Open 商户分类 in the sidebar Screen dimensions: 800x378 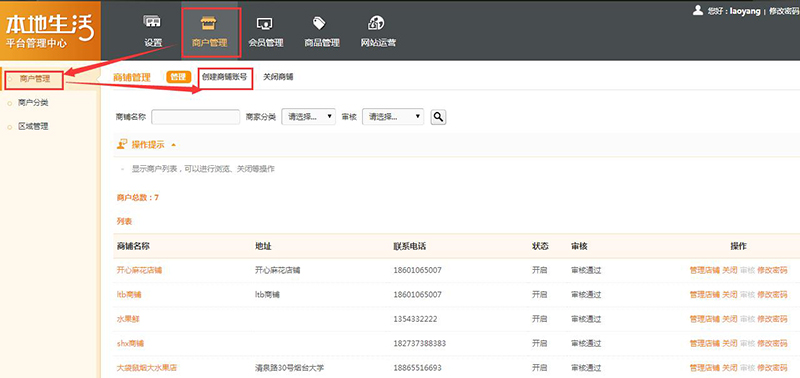tap(33, 103)
